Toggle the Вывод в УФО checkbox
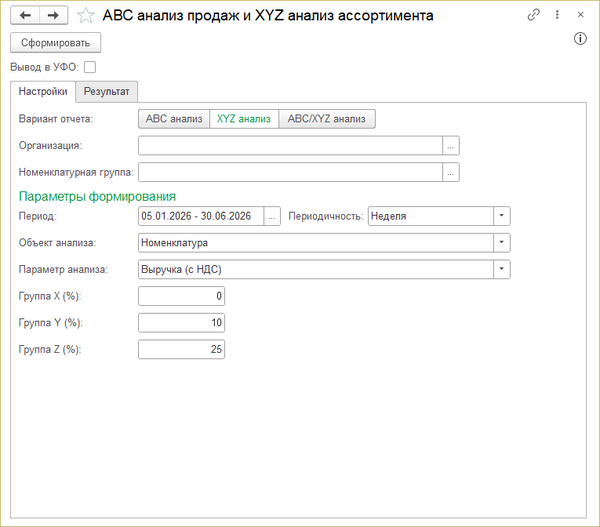Screen dimensions: 600x527 pos(90,67)
